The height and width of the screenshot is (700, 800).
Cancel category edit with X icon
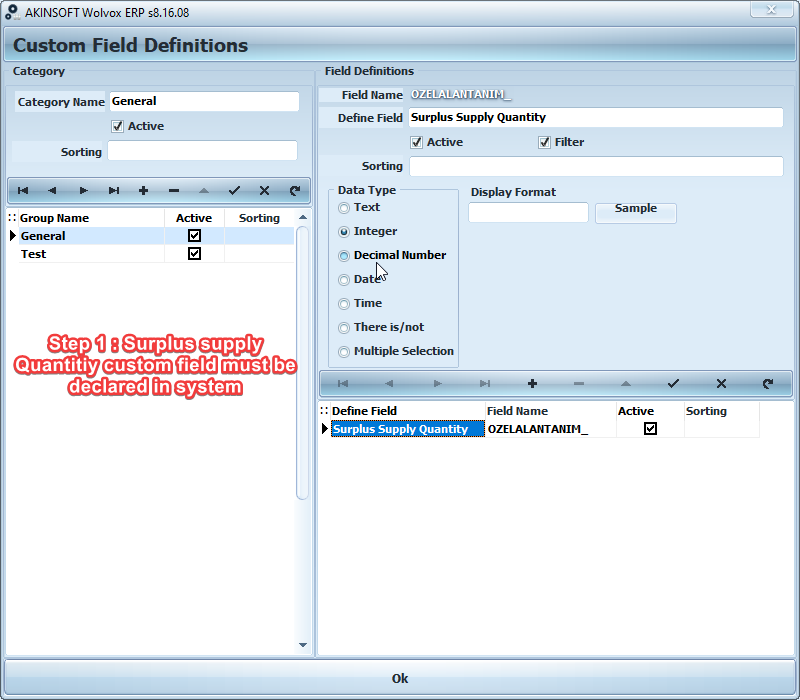[264, 191]
